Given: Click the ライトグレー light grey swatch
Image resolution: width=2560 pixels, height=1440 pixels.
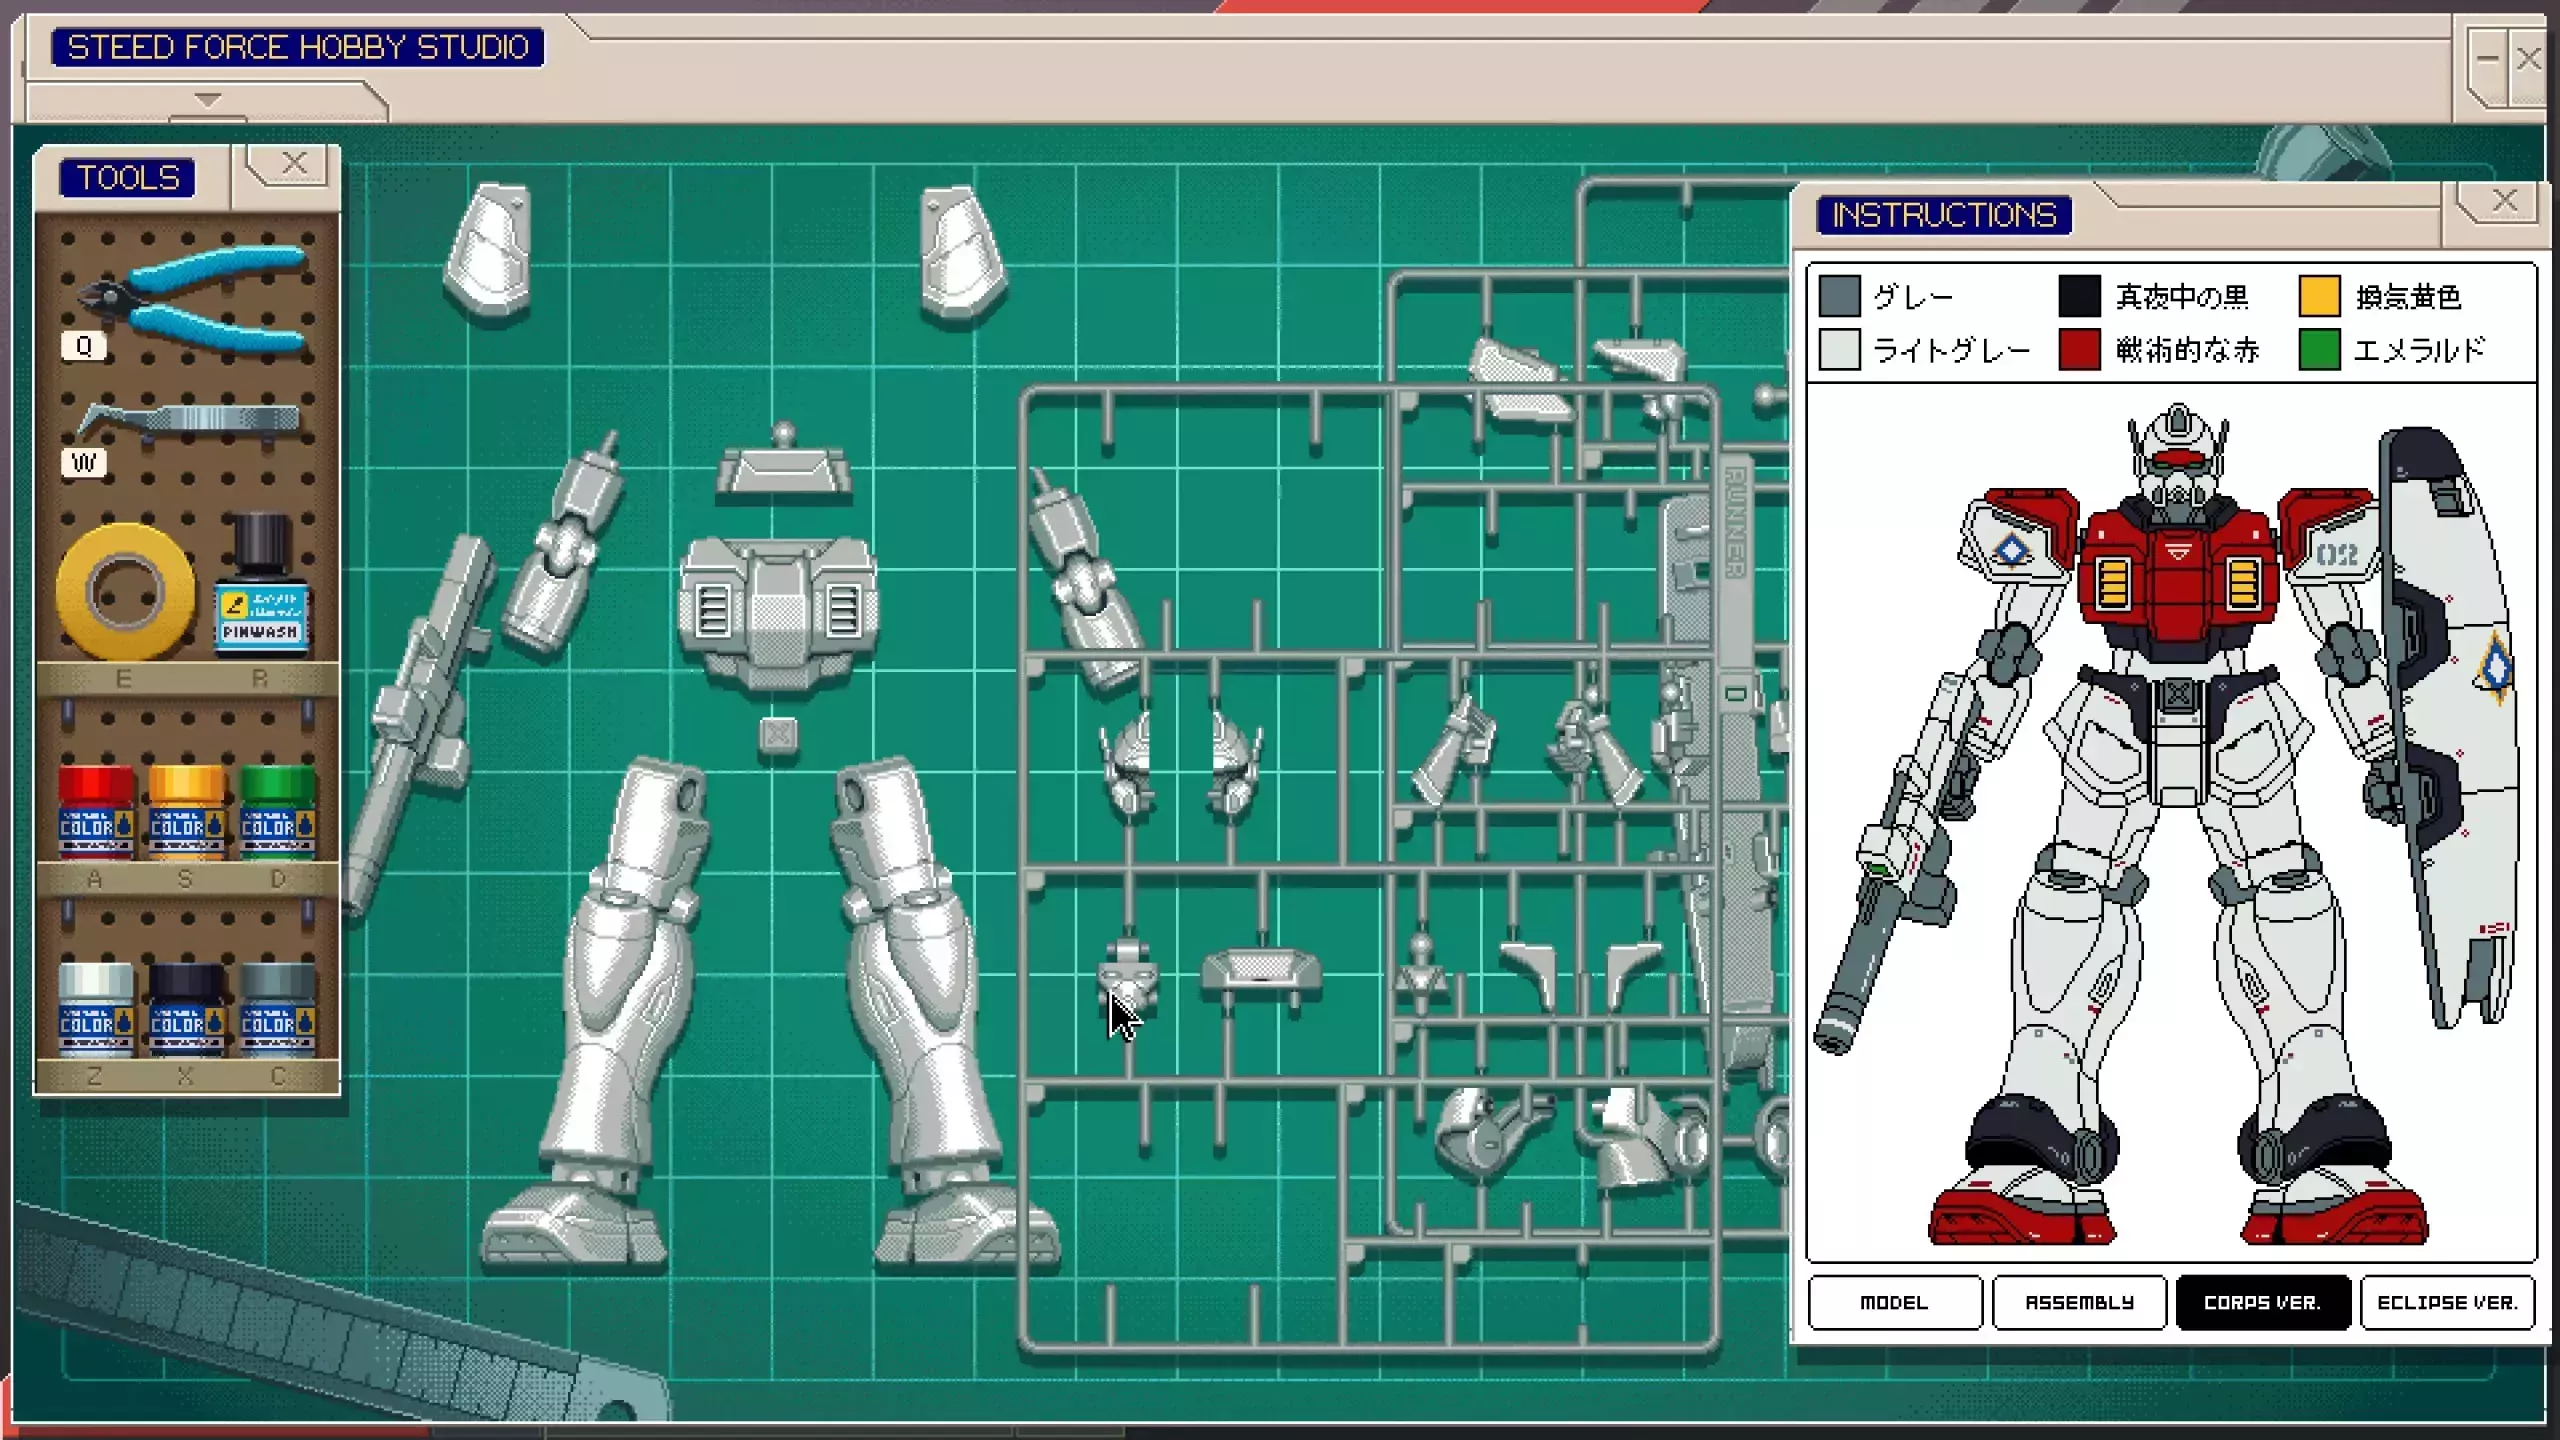Looking at the screenshot, I should (1839, 350).
